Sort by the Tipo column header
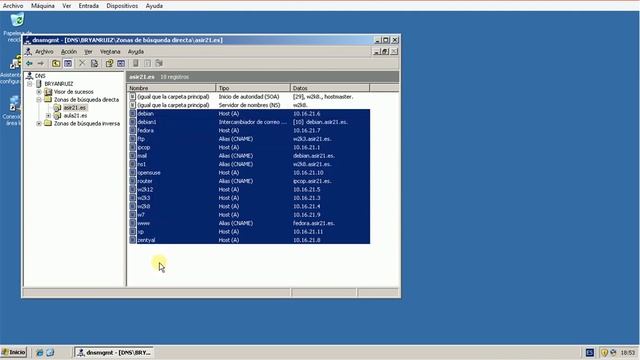The image size is (640, 360). pyautogui.click(x=253, y=88)
